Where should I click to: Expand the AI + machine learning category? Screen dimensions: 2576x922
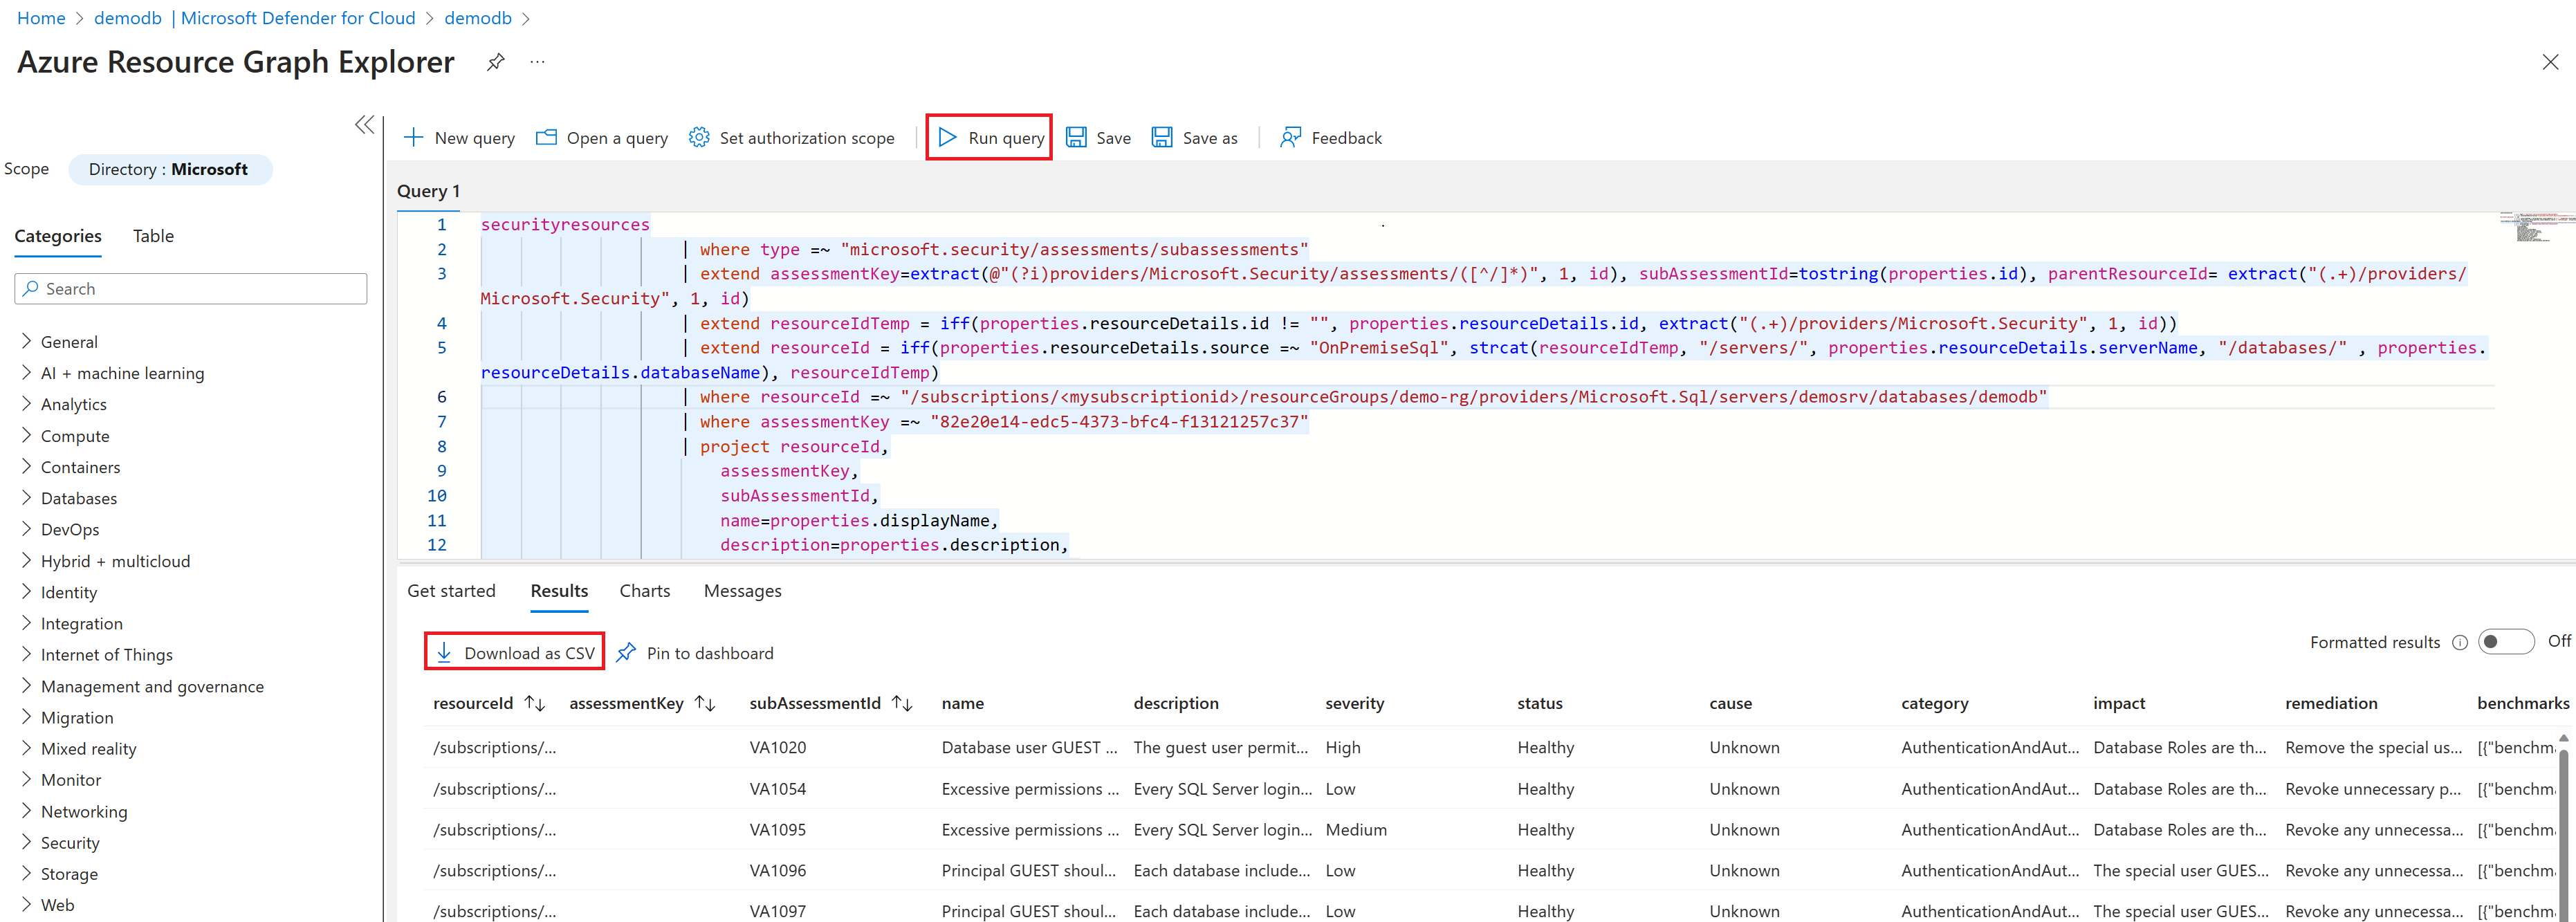(26, 373)
